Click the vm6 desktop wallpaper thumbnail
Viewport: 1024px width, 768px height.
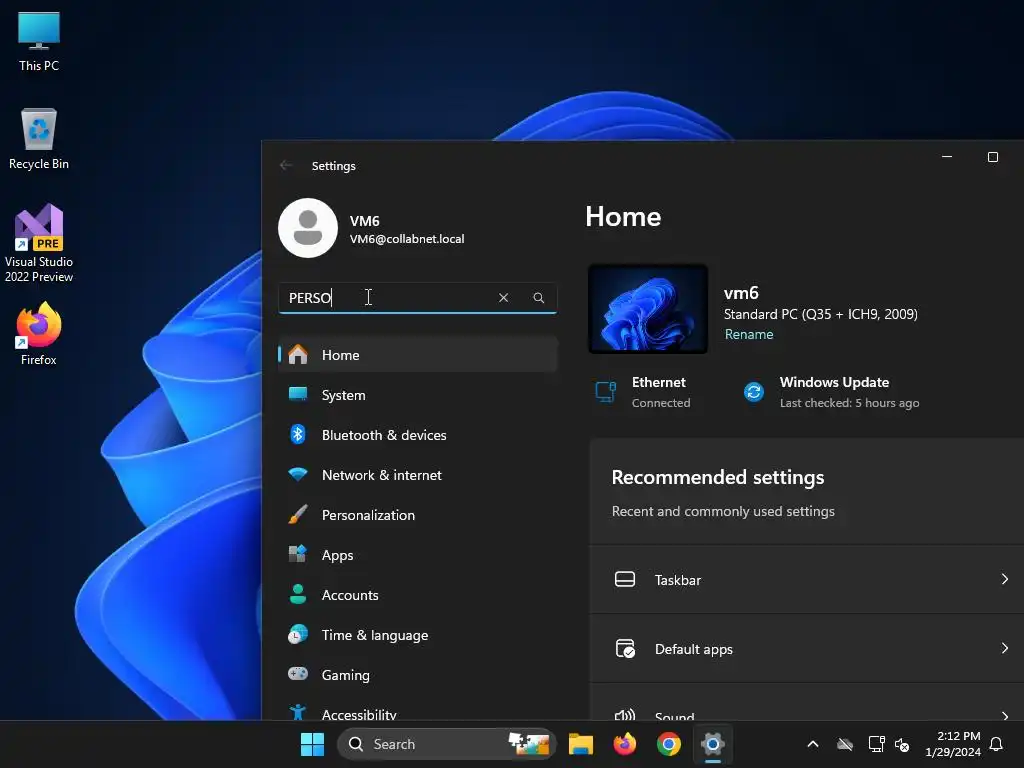(x=648, y=309)
